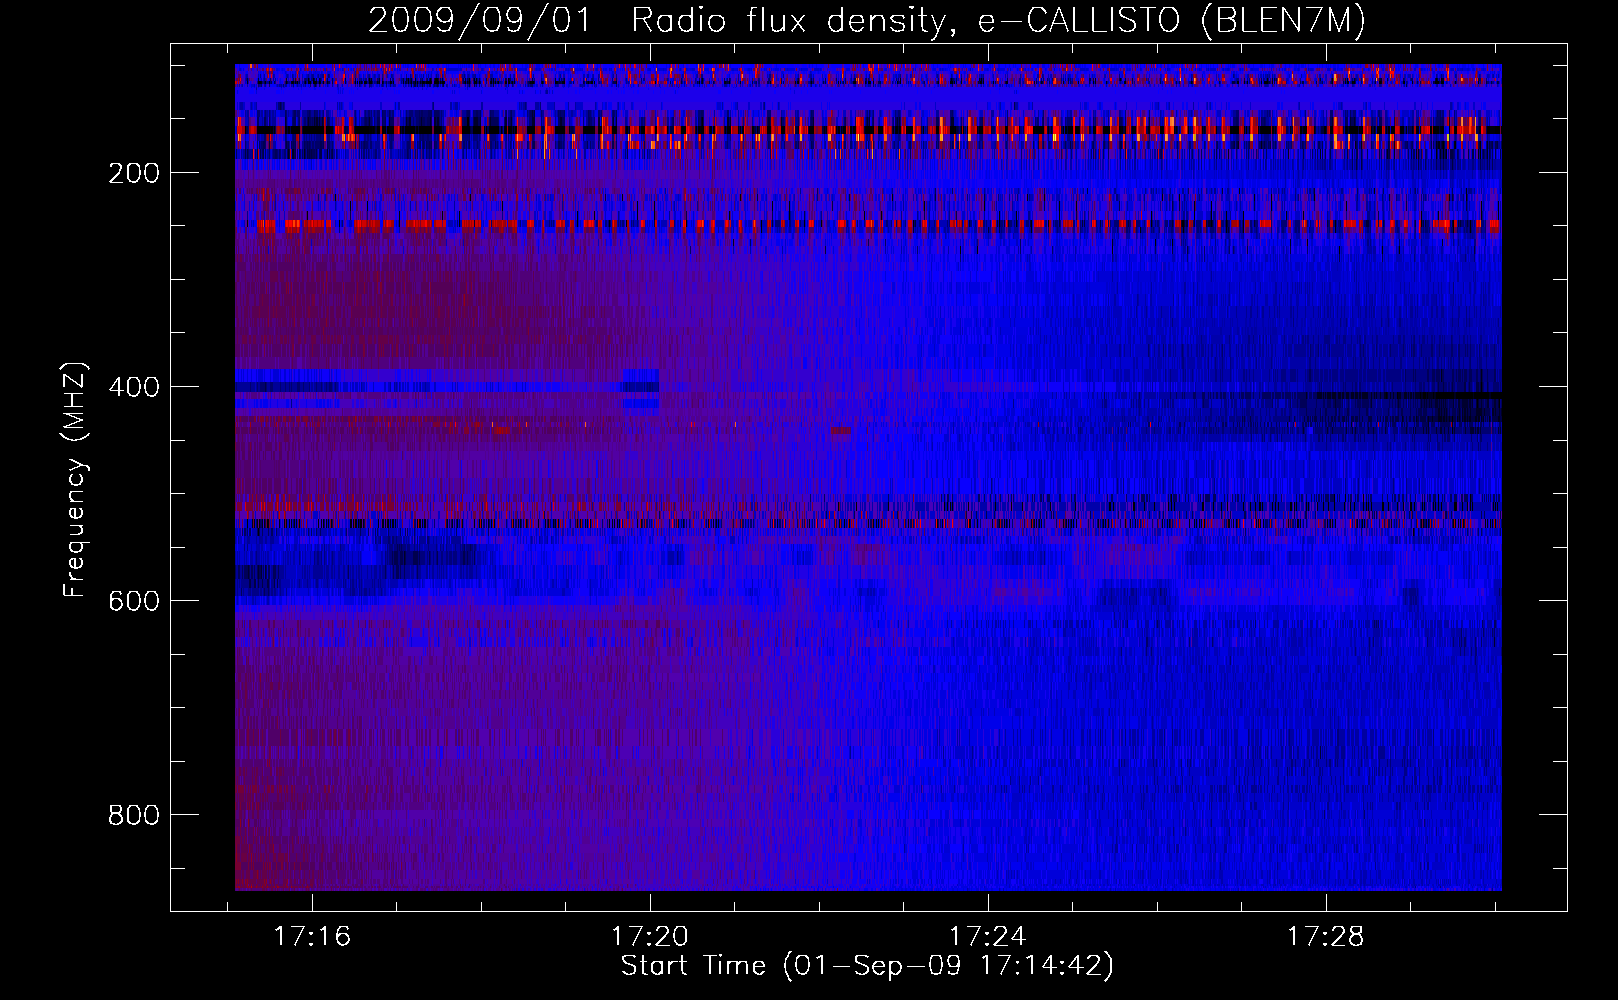Click the 200 frequency tick label

[x=134, y=173]
